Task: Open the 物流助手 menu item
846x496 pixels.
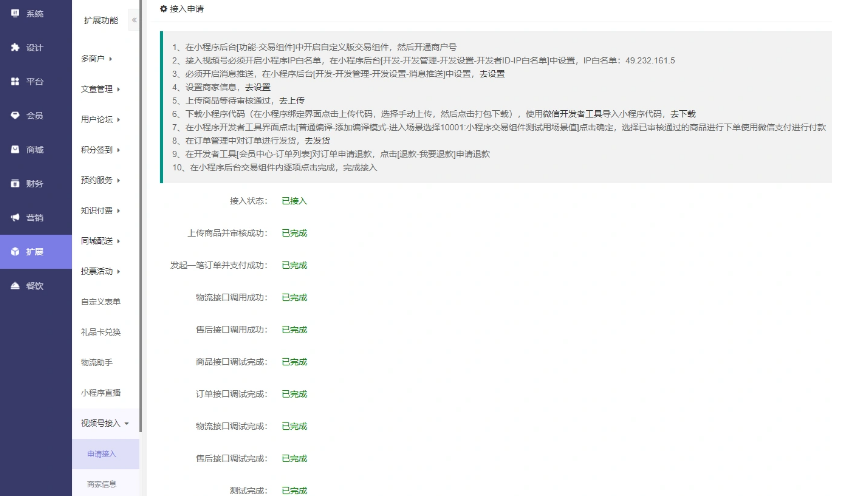Action: point(97,363)
